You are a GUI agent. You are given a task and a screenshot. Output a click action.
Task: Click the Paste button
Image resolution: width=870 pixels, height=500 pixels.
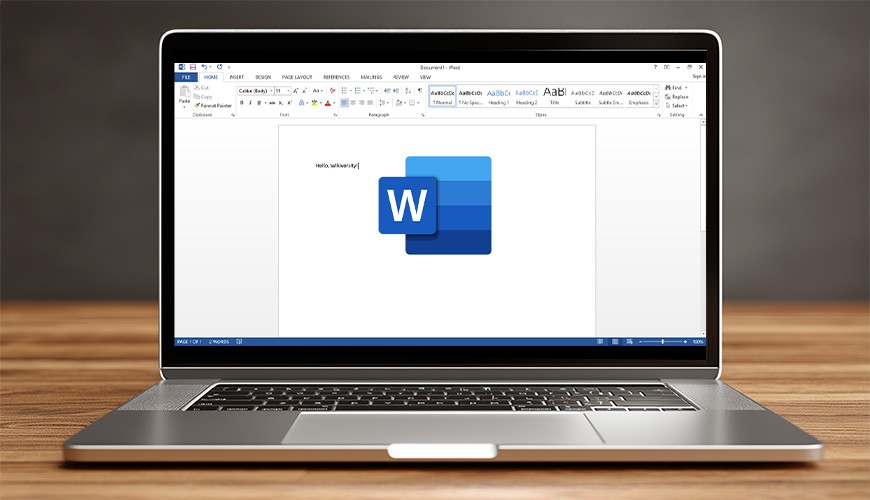point(184,95)
